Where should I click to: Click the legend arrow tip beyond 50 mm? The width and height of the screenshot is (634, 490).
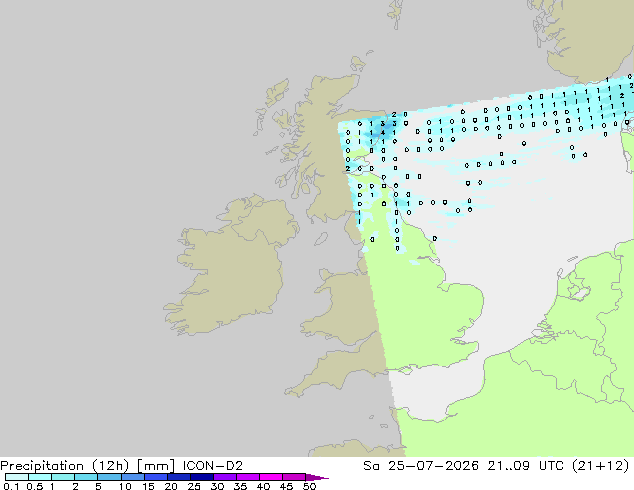click(317, 477)
